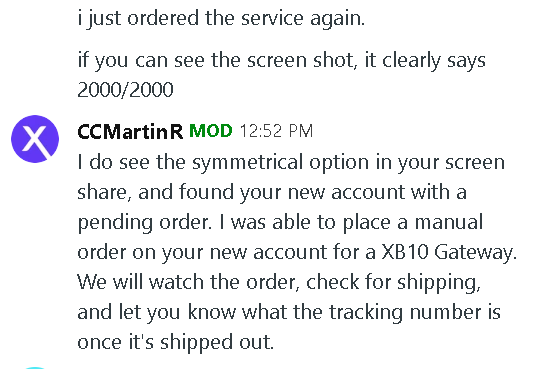534x369 pixels.
Task: Click "once it's shipped out" closing line
Action: pos(175,342)
